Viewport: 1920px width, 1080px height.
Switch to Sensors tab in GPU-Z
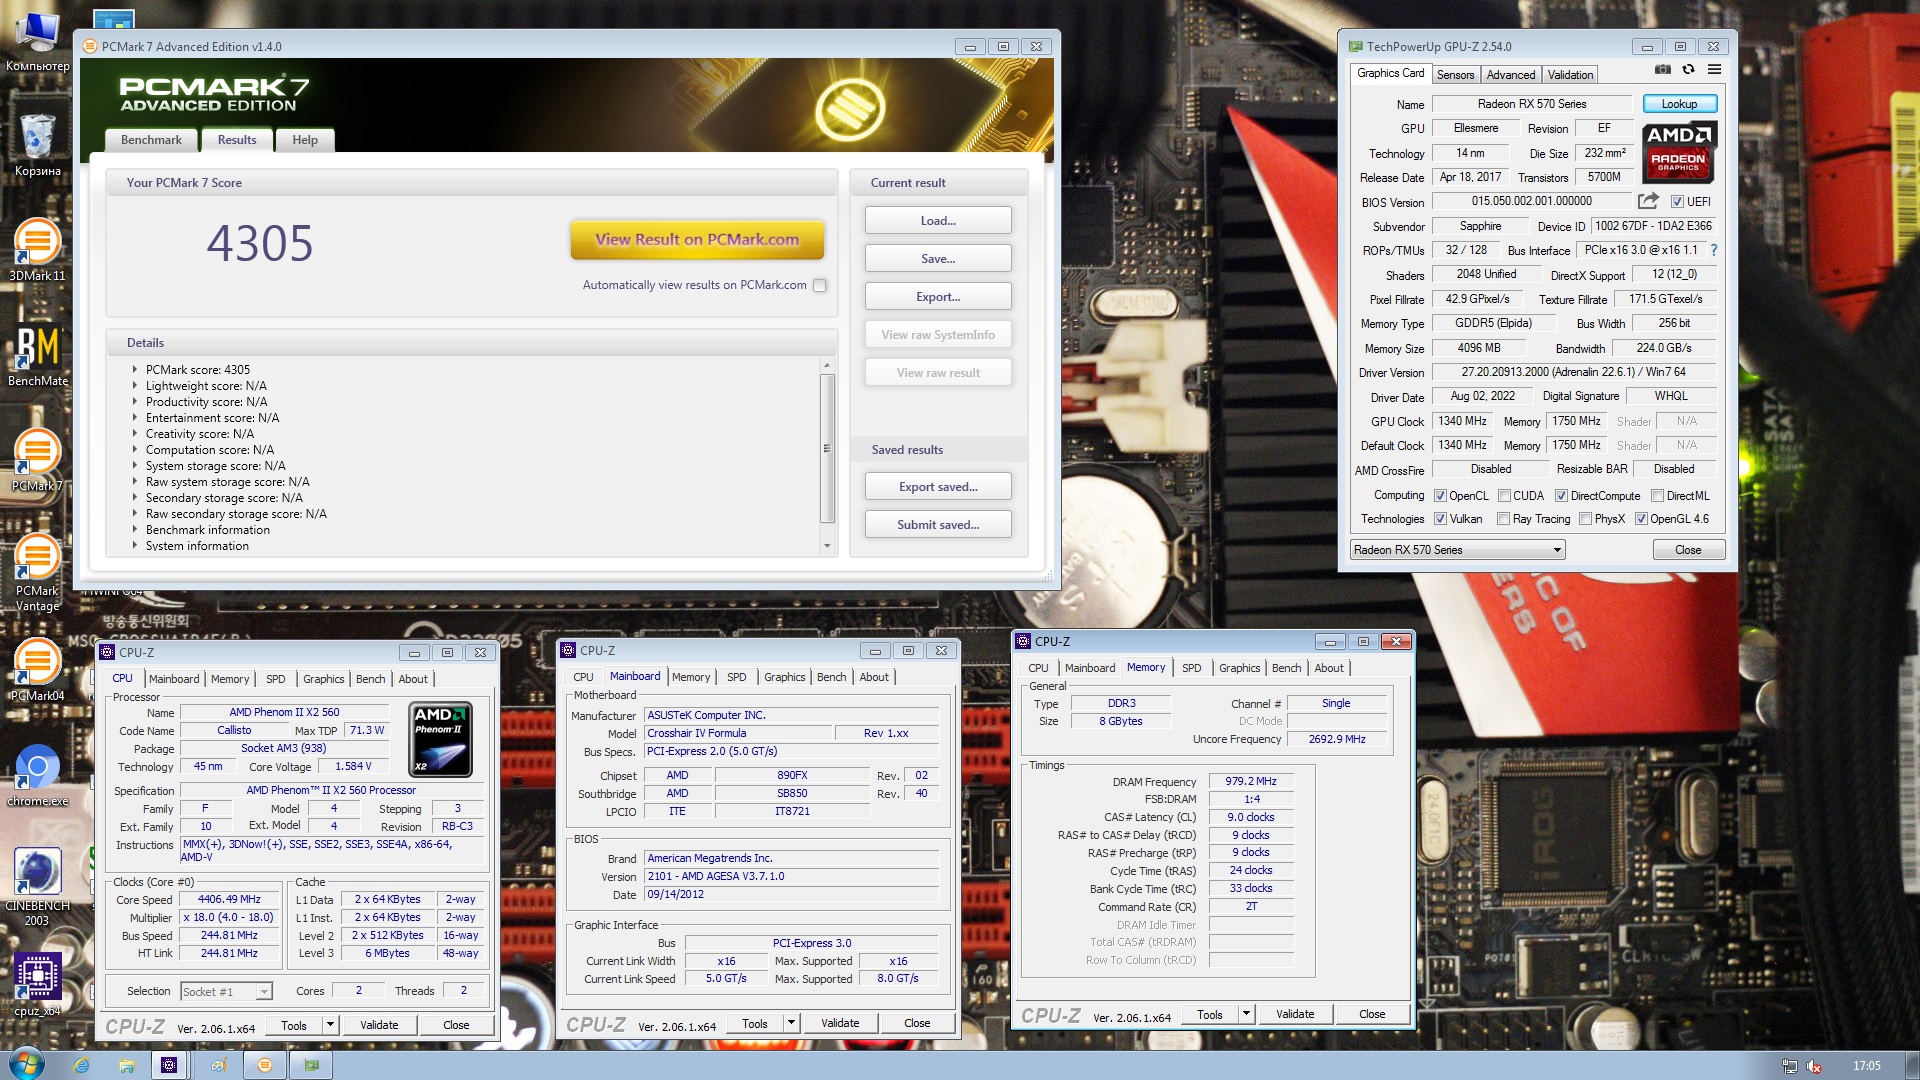pos(1455,75)
